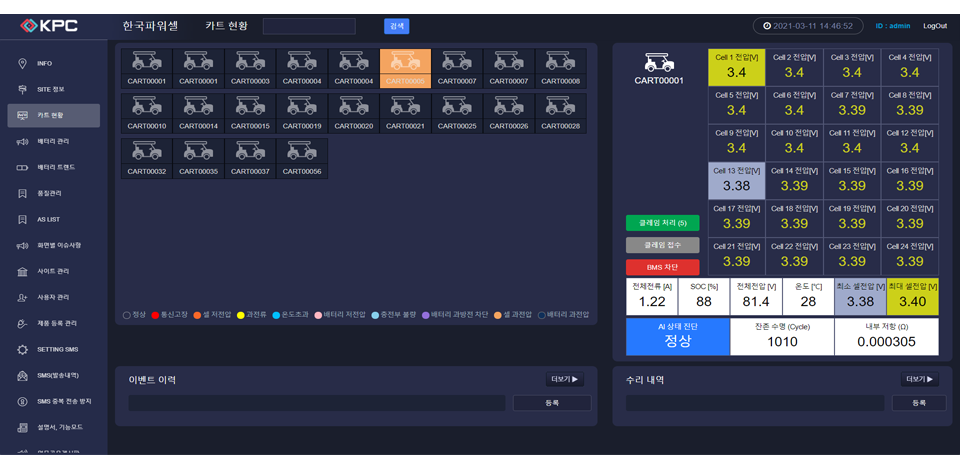Click the 정상 legend circle
Image resolution: width=960 pixels, height=469 pixels.
pos(127,315)
